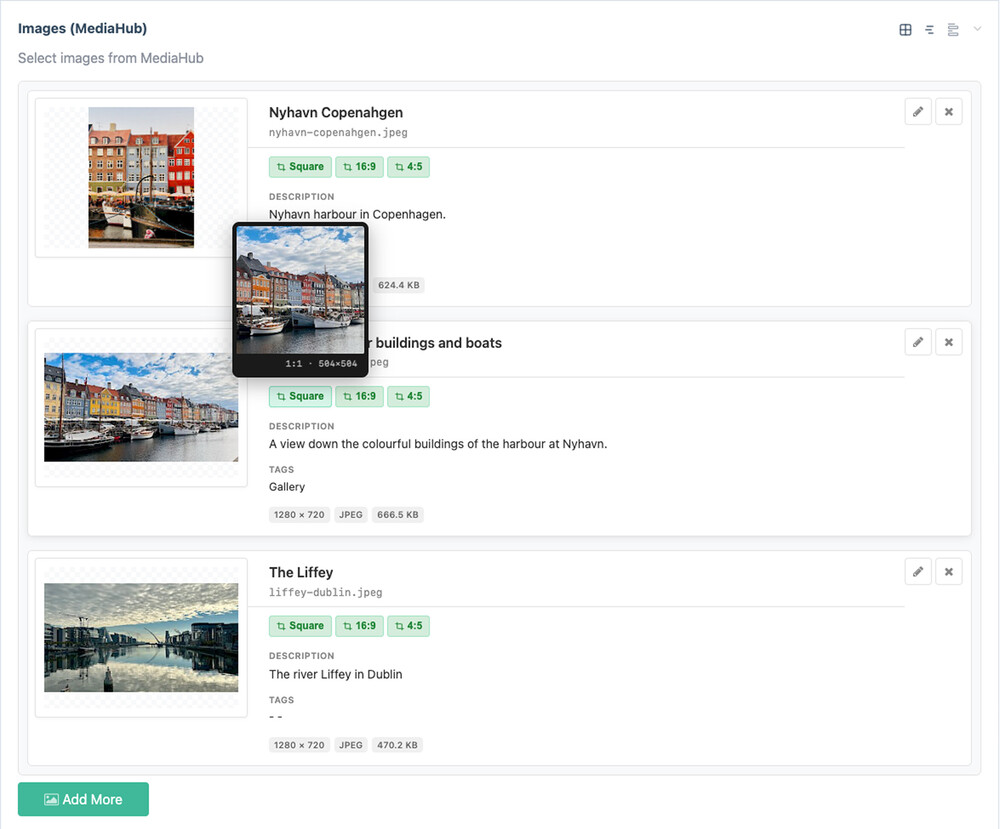Open The Liffey river thumbnail
1000x829 pixels.
[141, 637]
